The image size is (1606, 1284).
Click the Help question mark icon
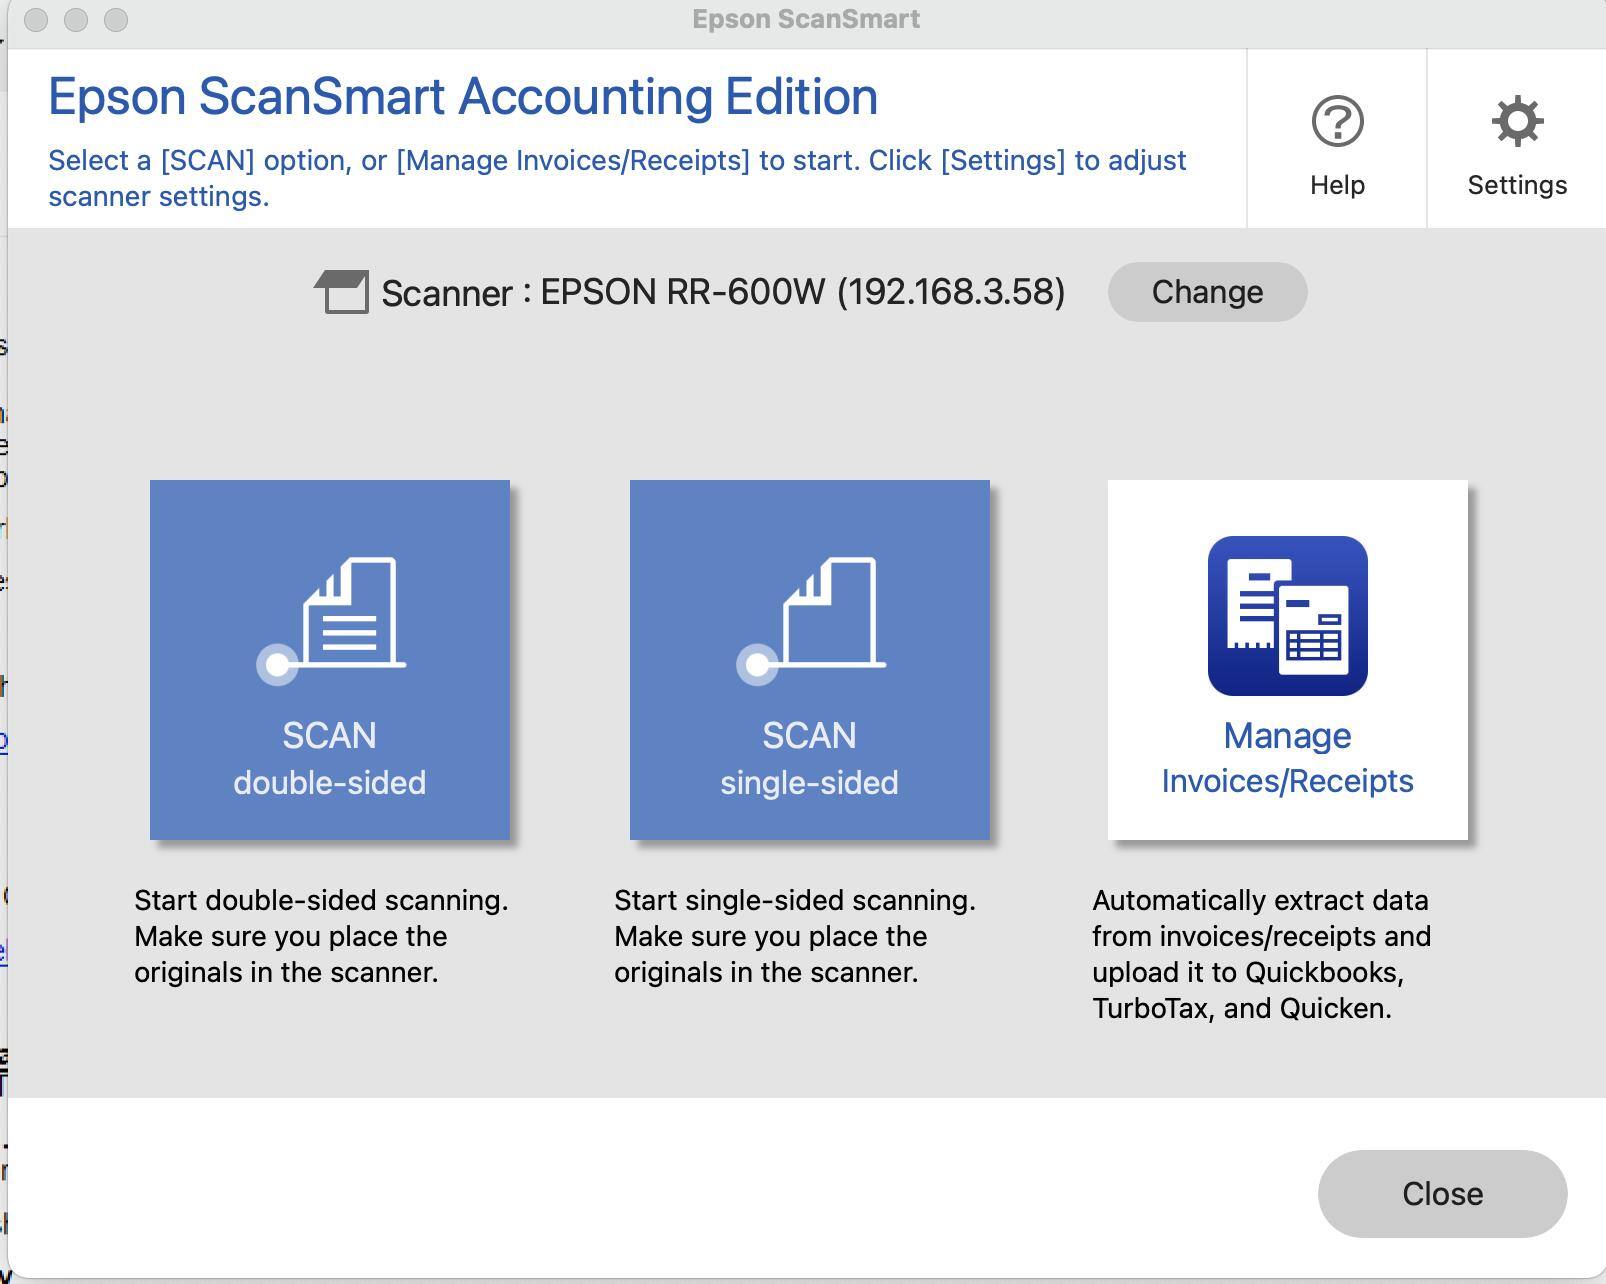click(x=1337, y=122)
